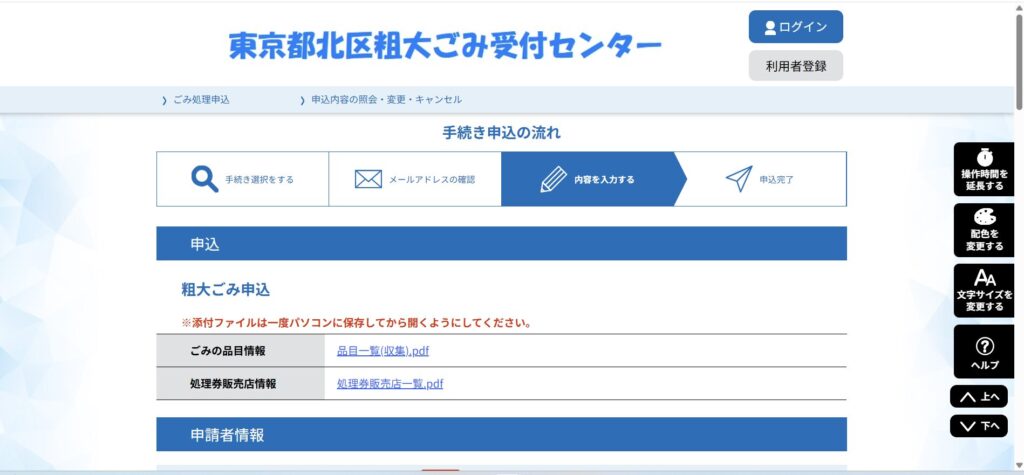Screen dimensions: 1024x475
Task: Select the 手続き選択をする step label
Action: 259,180
